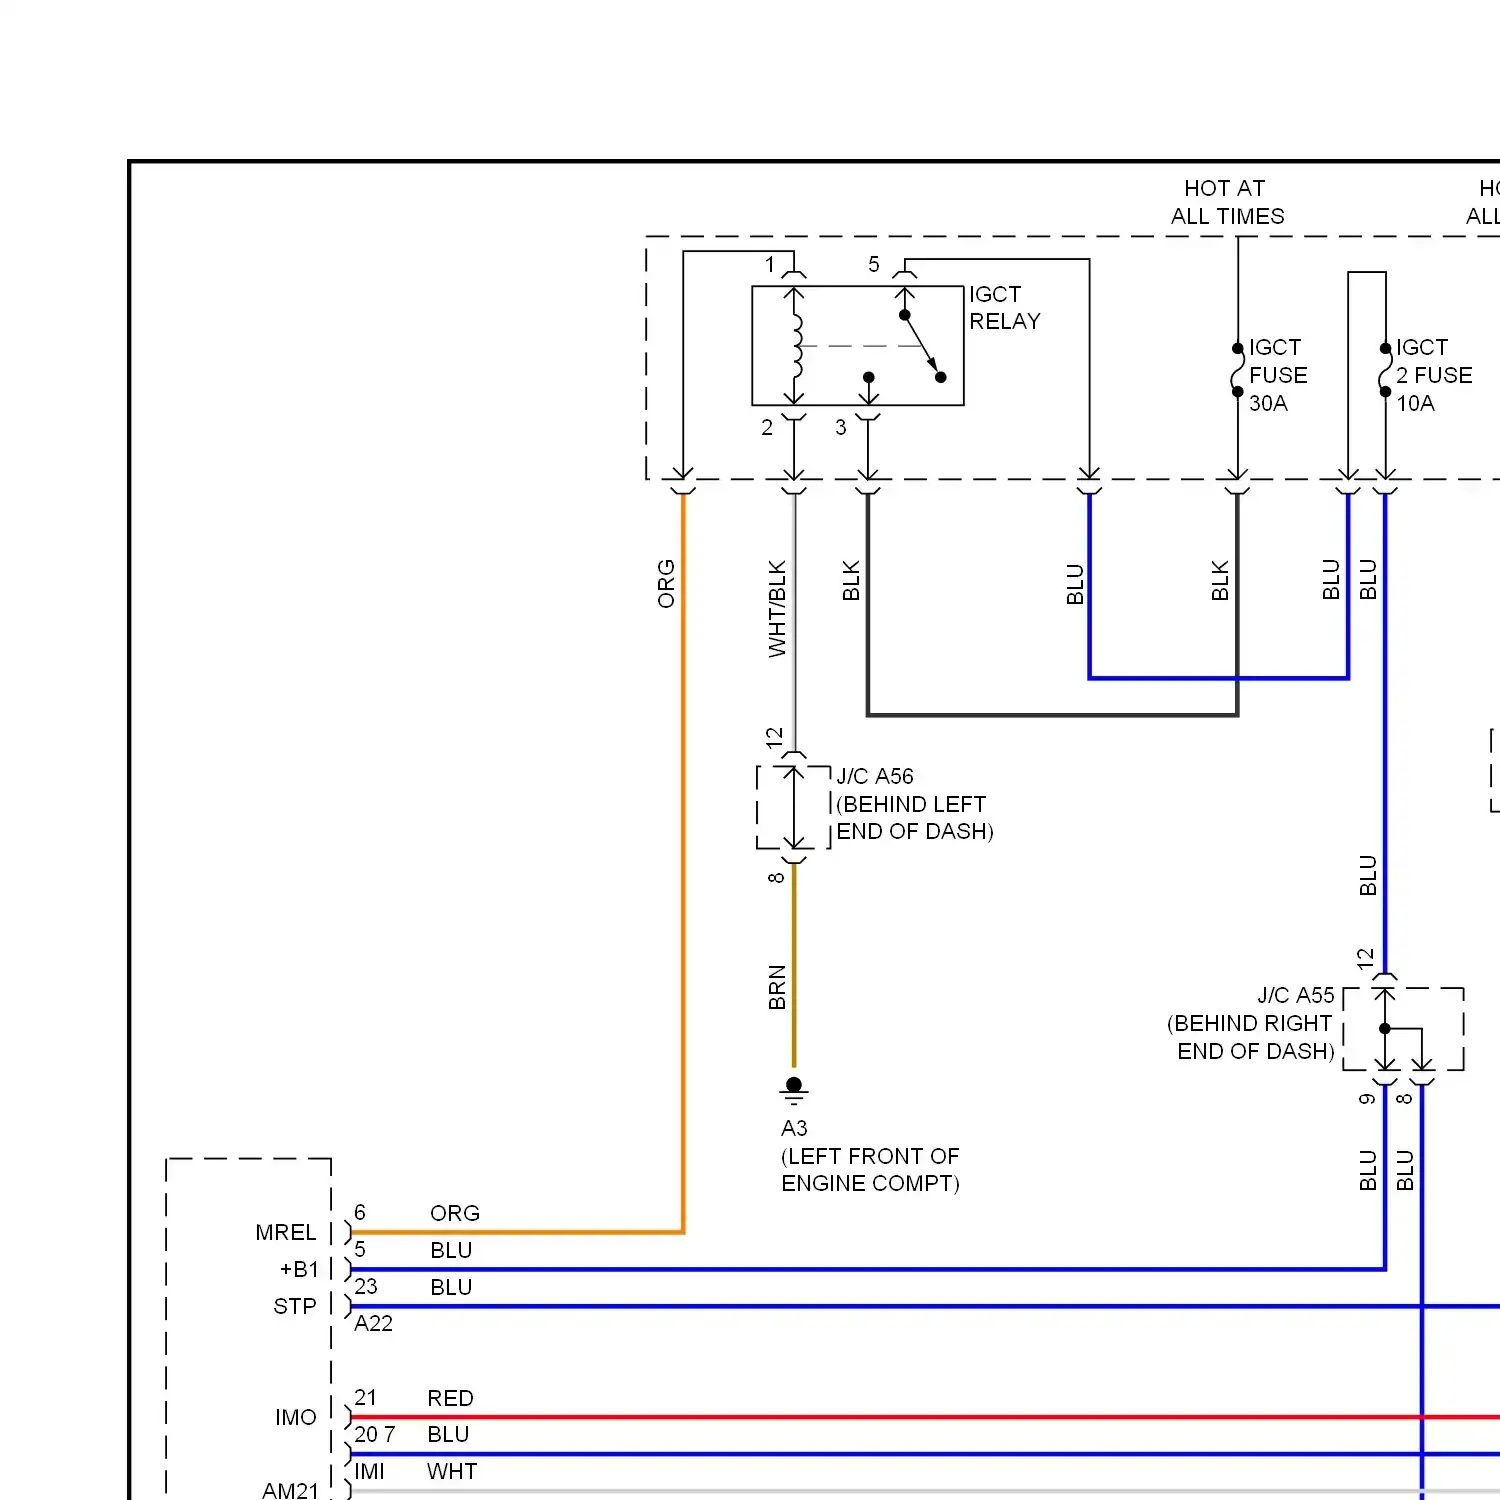Click pin number 12 above J/C A55
The width and height of the screenshot is (1500, 1500).
pyautogui.click(x=1366, y=959)
